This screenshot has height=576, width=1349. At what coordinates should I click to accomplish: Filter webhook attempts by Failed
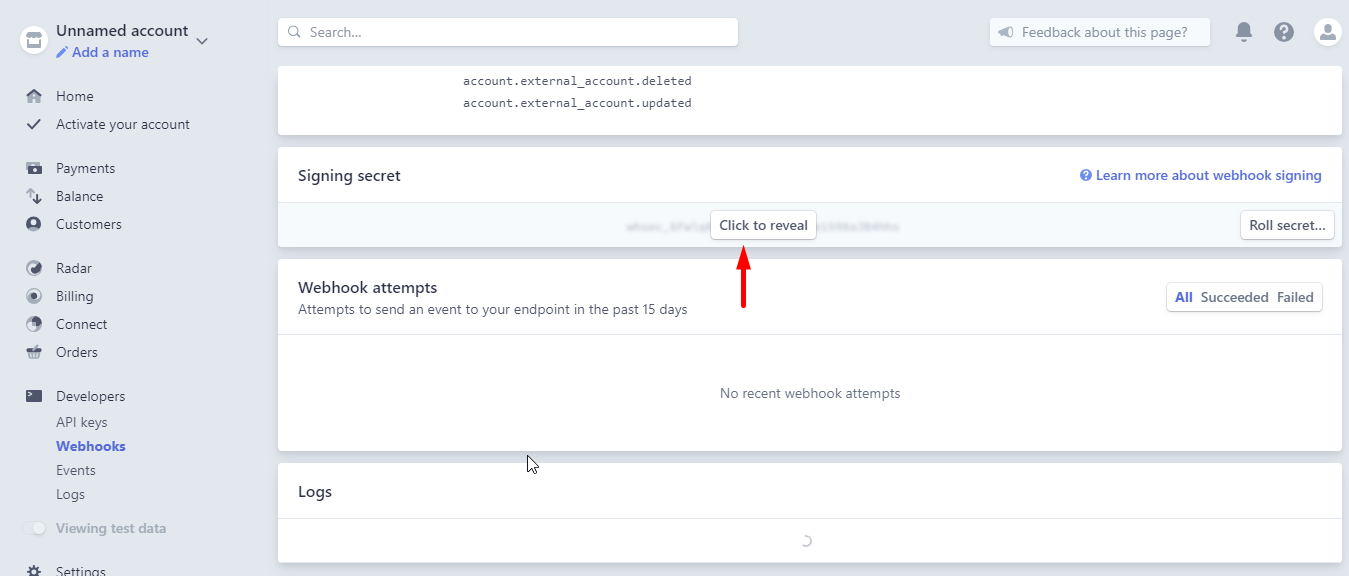point(1295,297)
